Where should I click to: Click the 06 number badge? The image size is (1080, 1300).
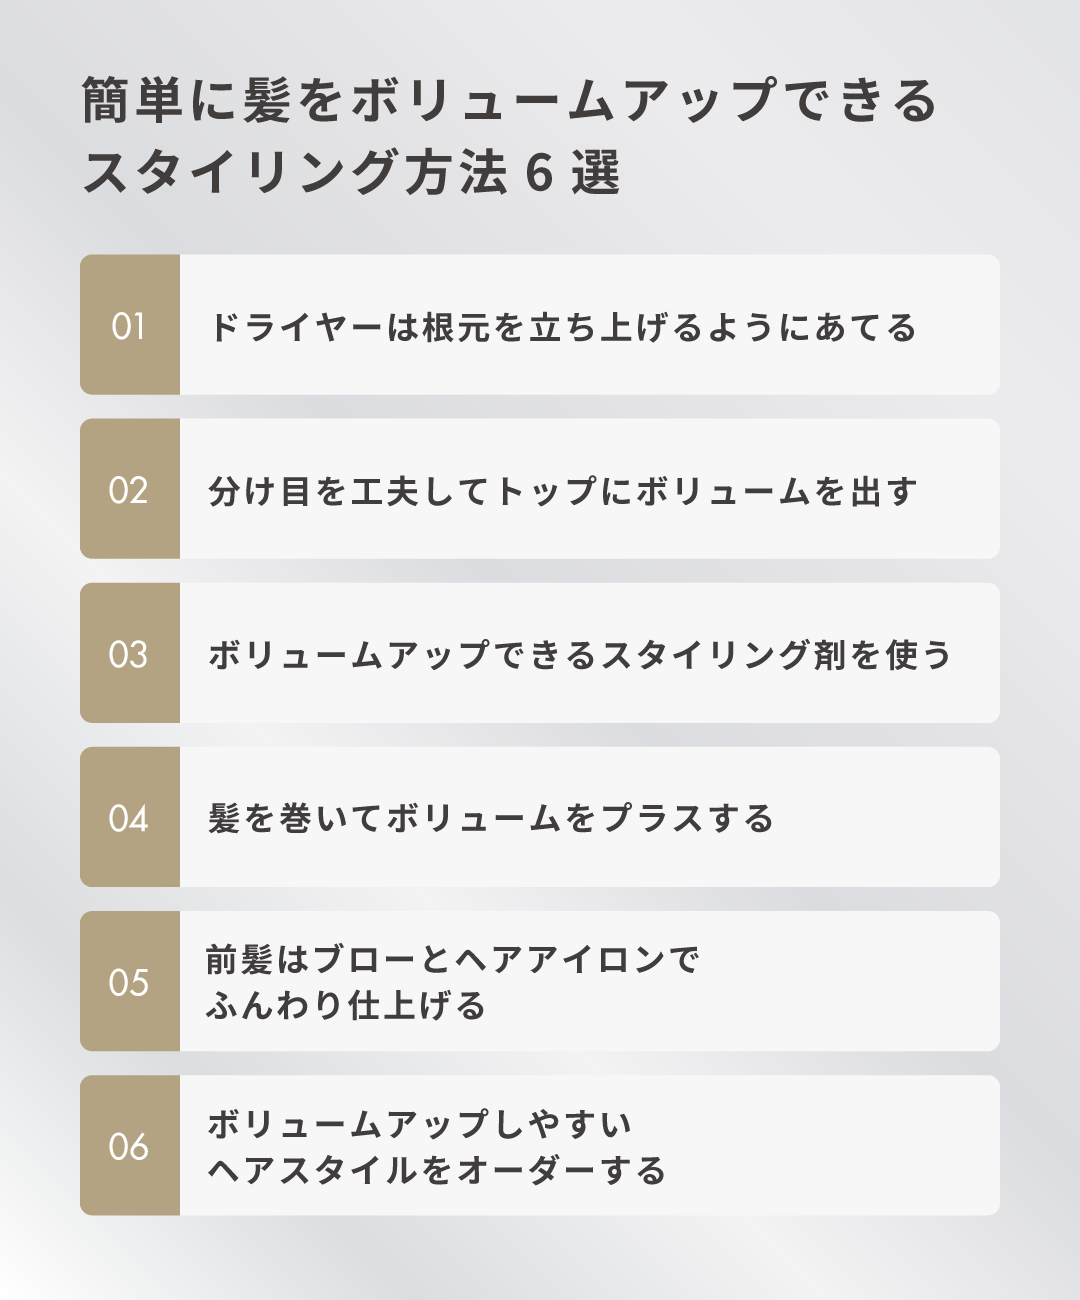129,1146
